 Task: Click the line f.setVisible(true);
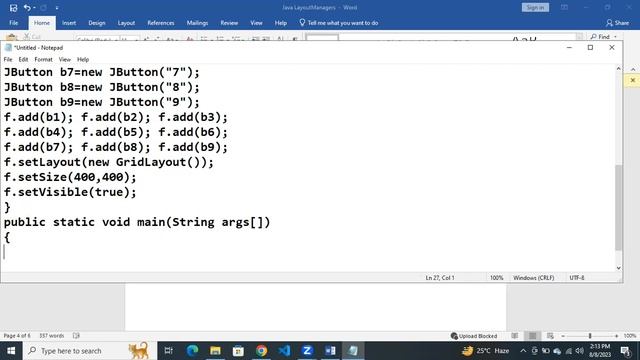[x=70, y=192]
